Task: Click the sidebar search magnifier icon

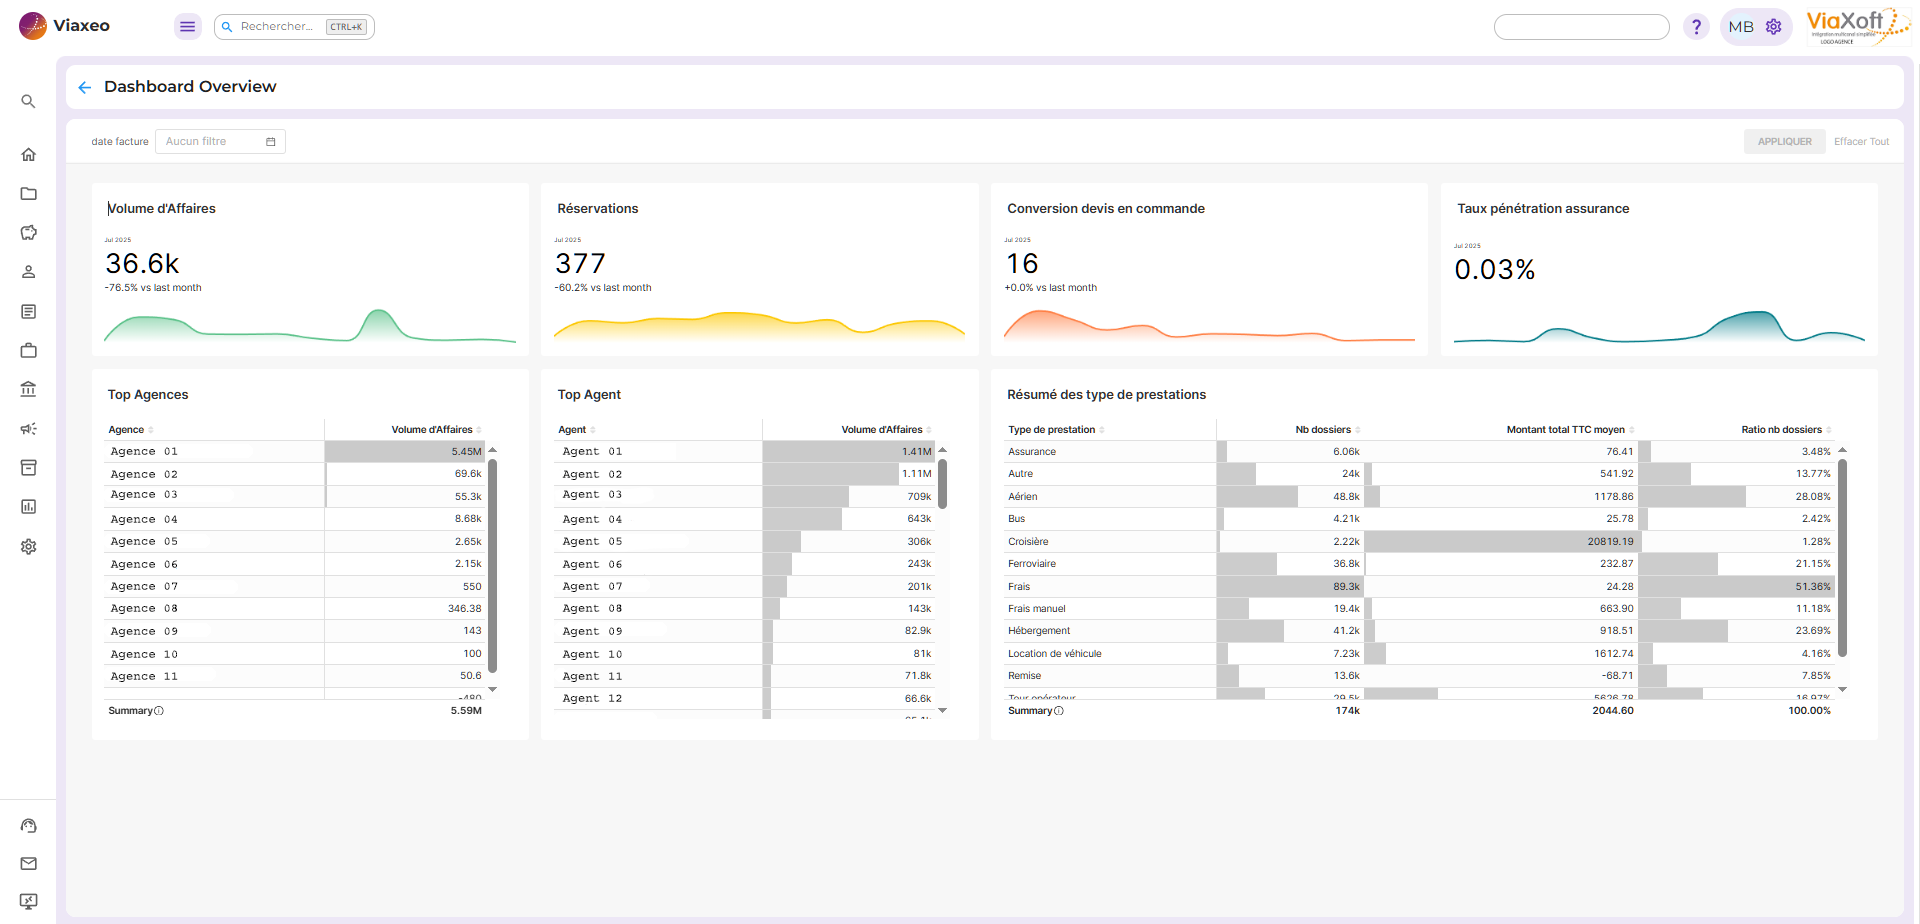Action: [x=28, y=101]
